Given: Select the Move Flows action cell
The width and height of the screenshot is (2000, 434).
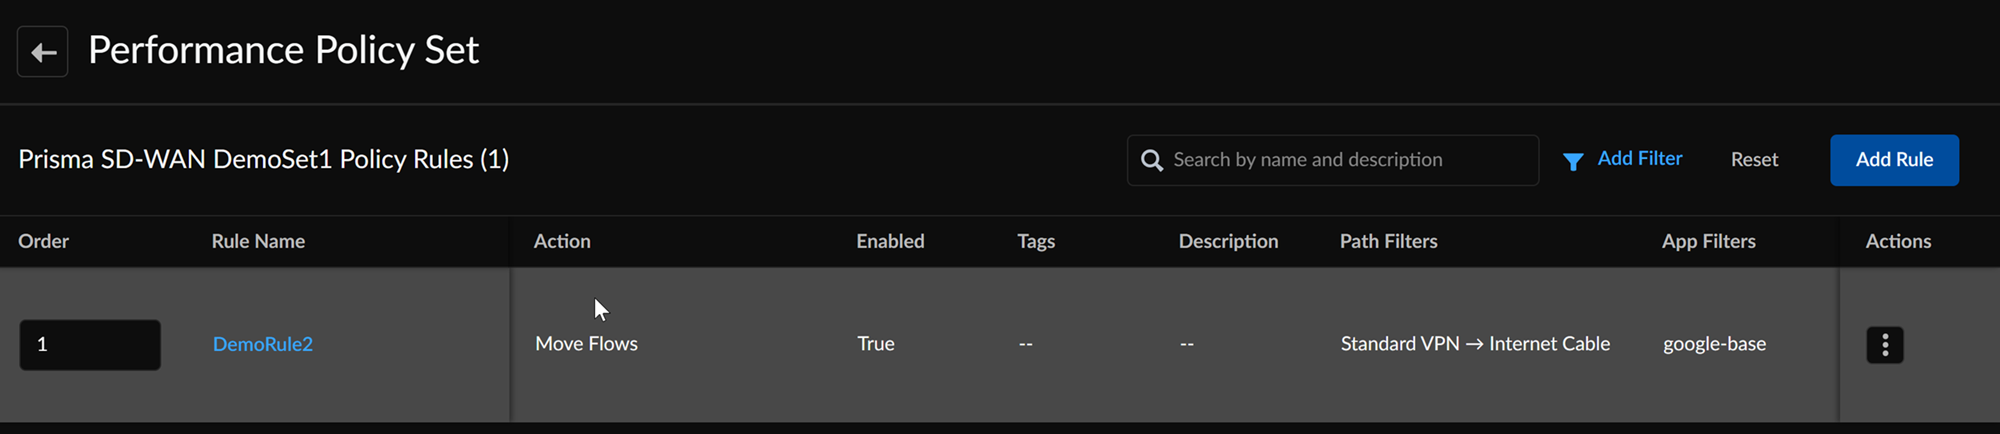Looking at the screenshot, I should 586,344.
